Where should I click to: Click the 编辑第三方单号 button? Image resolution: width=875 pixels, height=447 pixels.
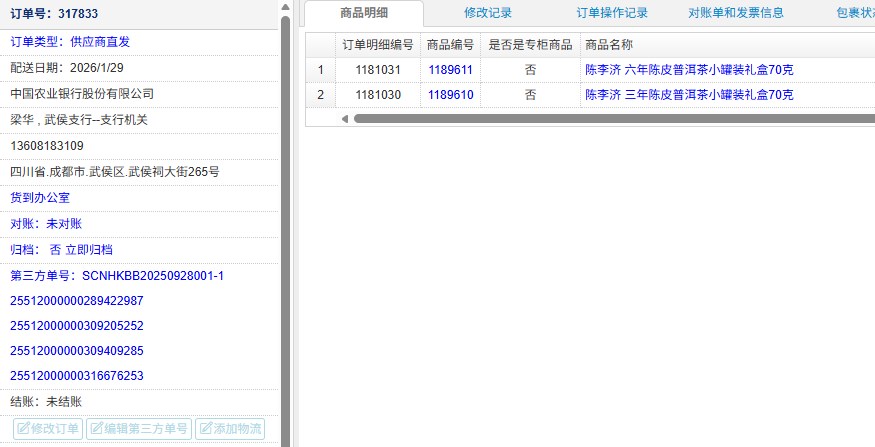(x=139, y=429)
